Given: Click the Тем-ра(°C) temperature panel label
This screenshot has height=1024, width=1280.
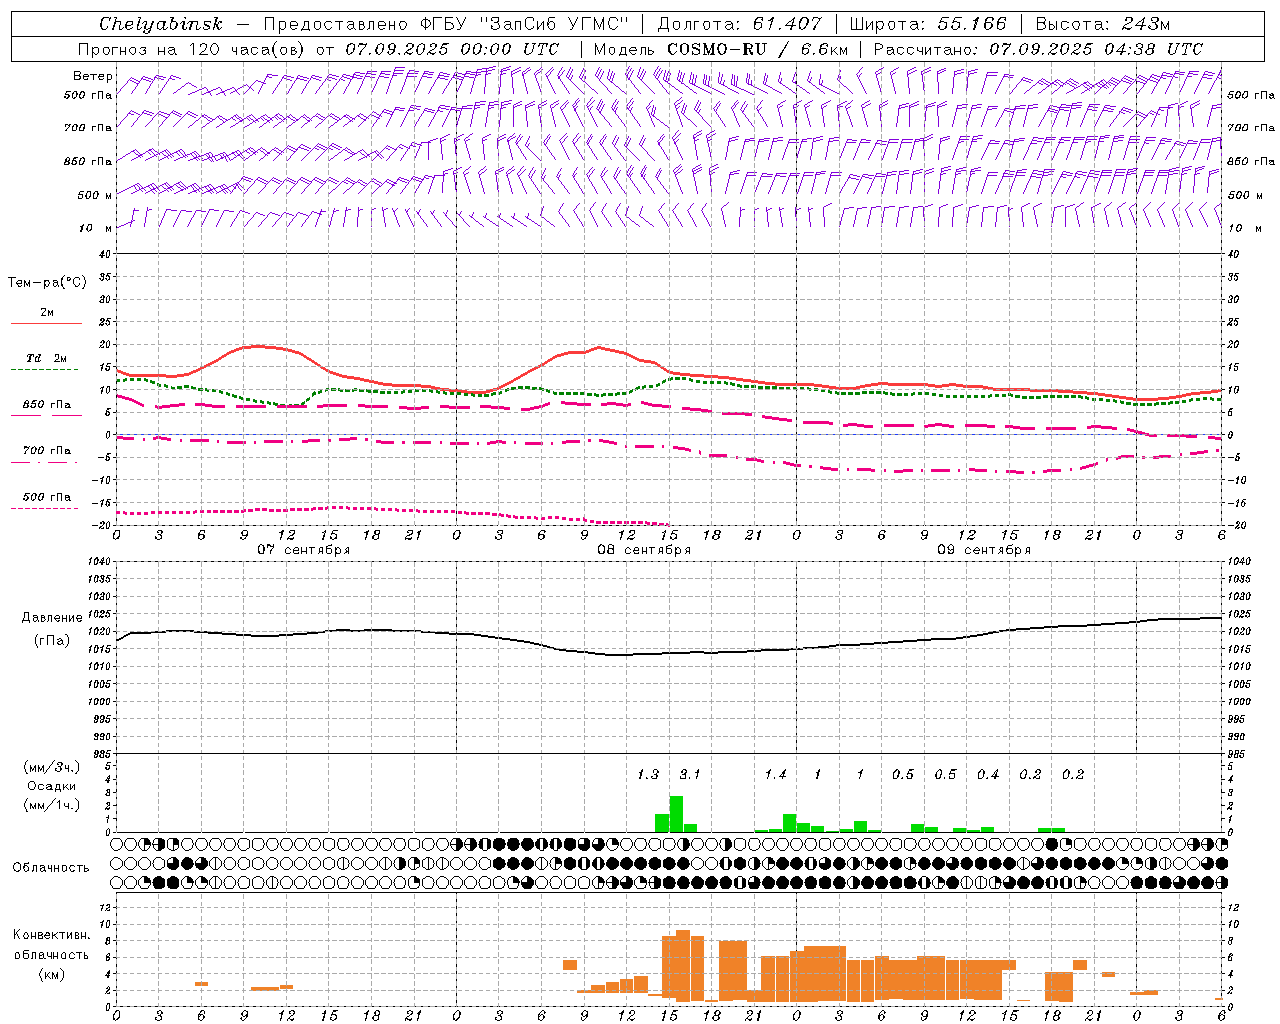Looking at the screenshot, I should 47,283.
